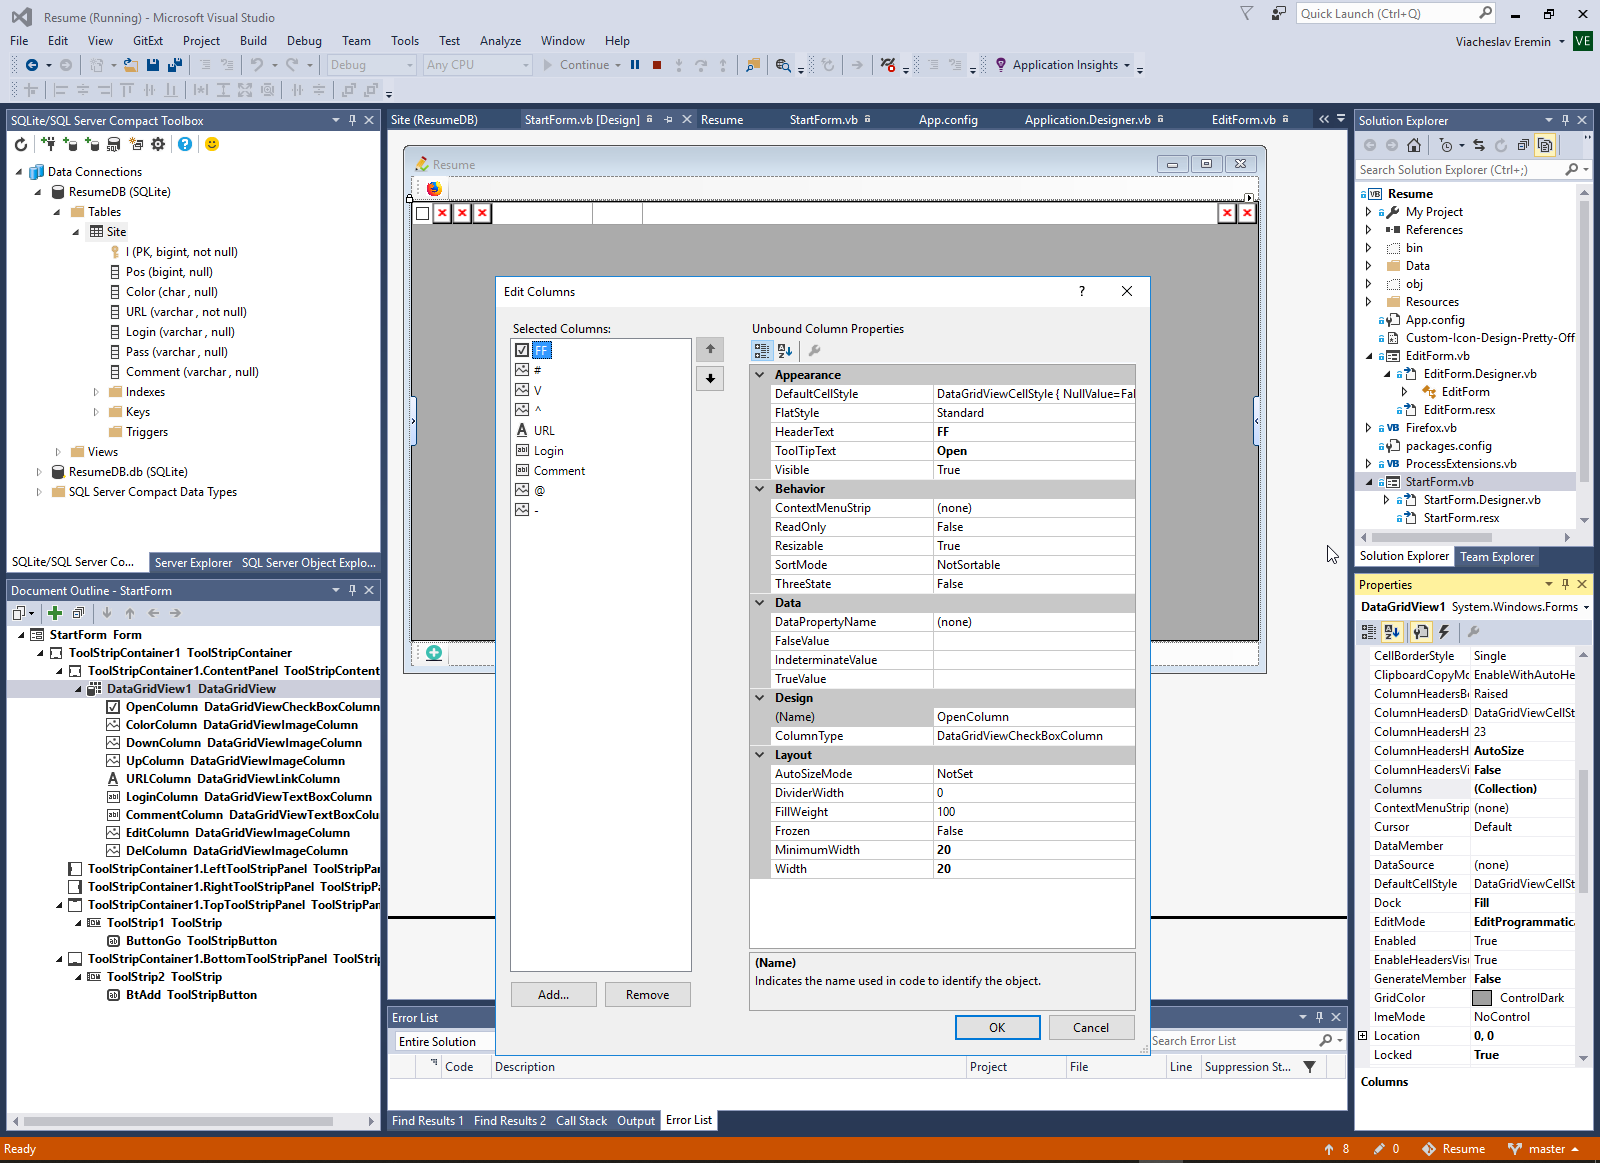Add item with green plus in Document Outline

(55, 613)
